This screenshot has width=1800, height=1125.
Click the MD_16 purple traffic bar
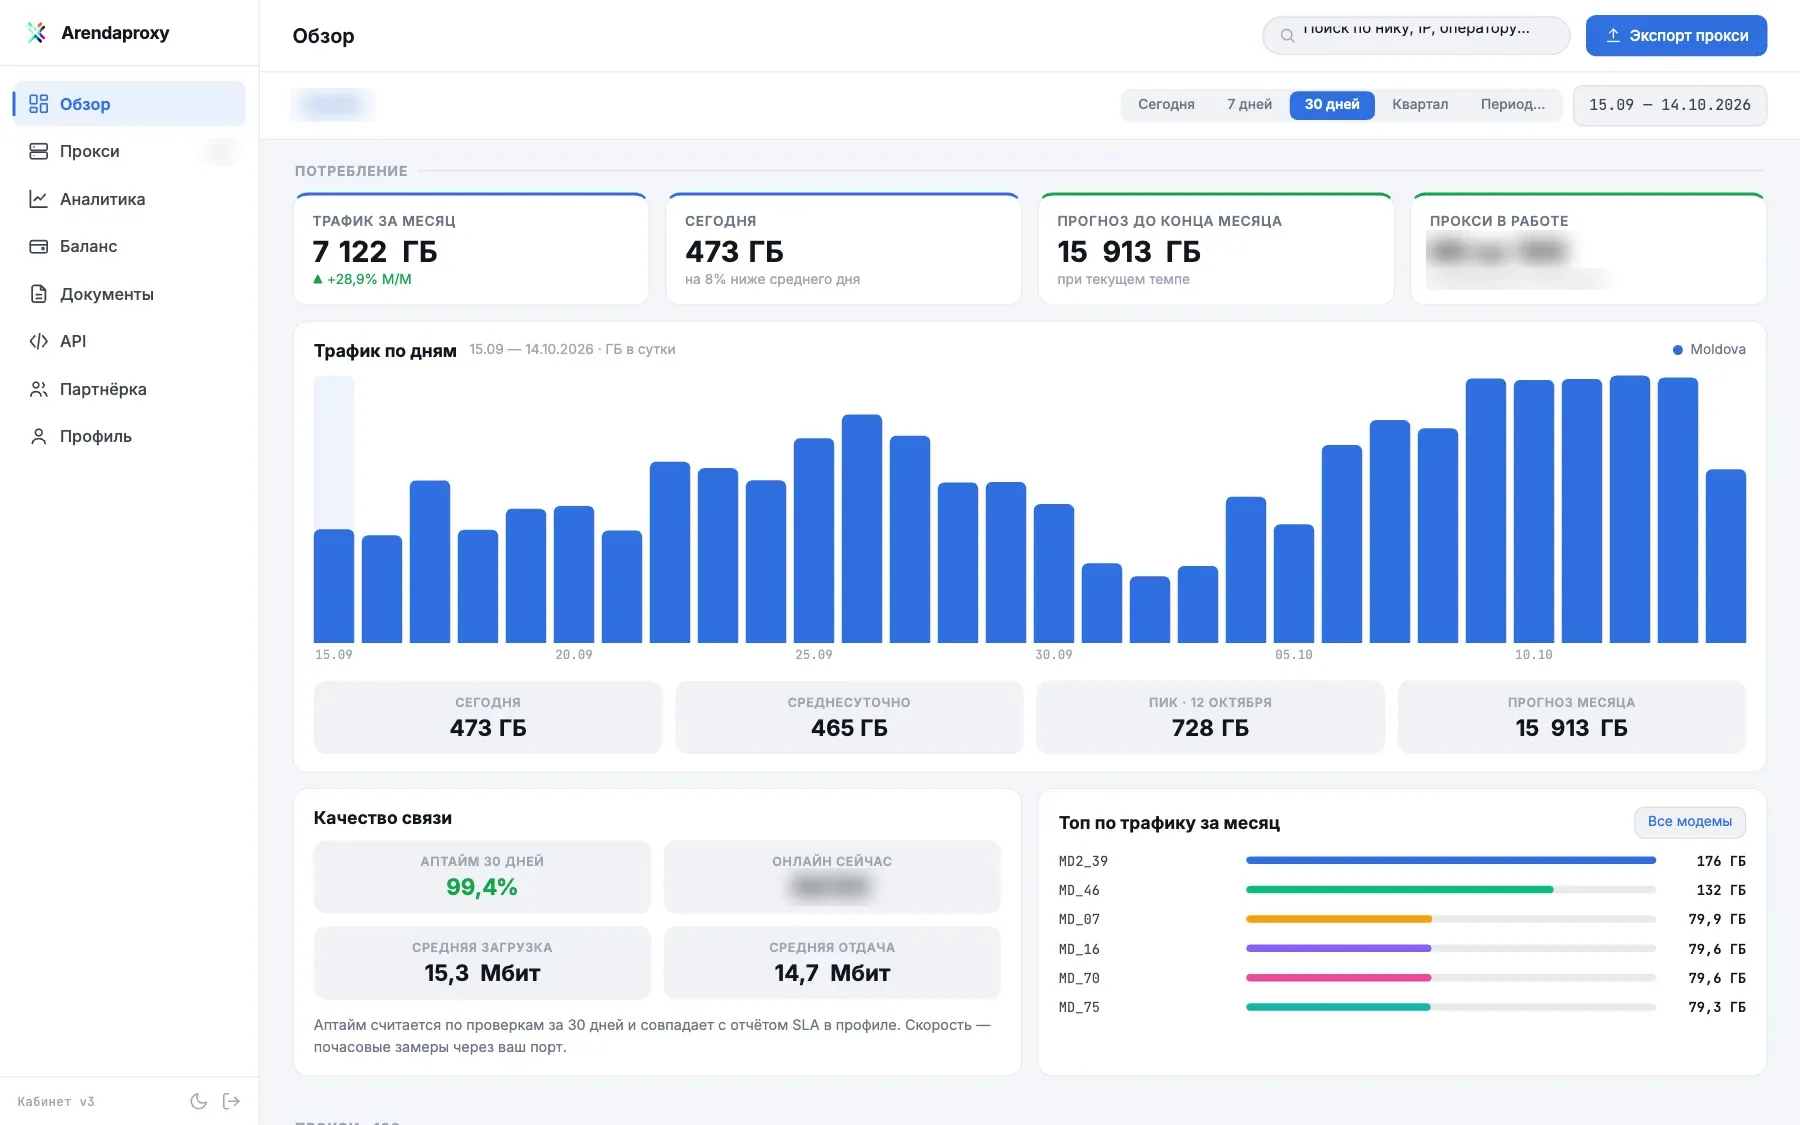tap(1338, 948)
